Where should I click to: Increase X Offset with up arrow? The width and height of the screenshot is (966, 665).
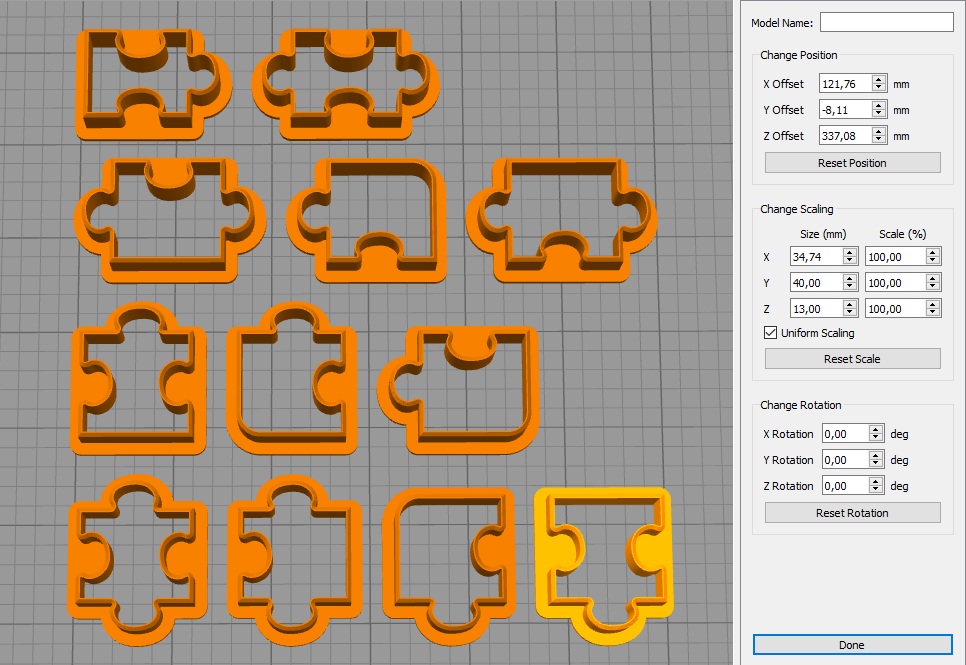click(x=879, y=79)
